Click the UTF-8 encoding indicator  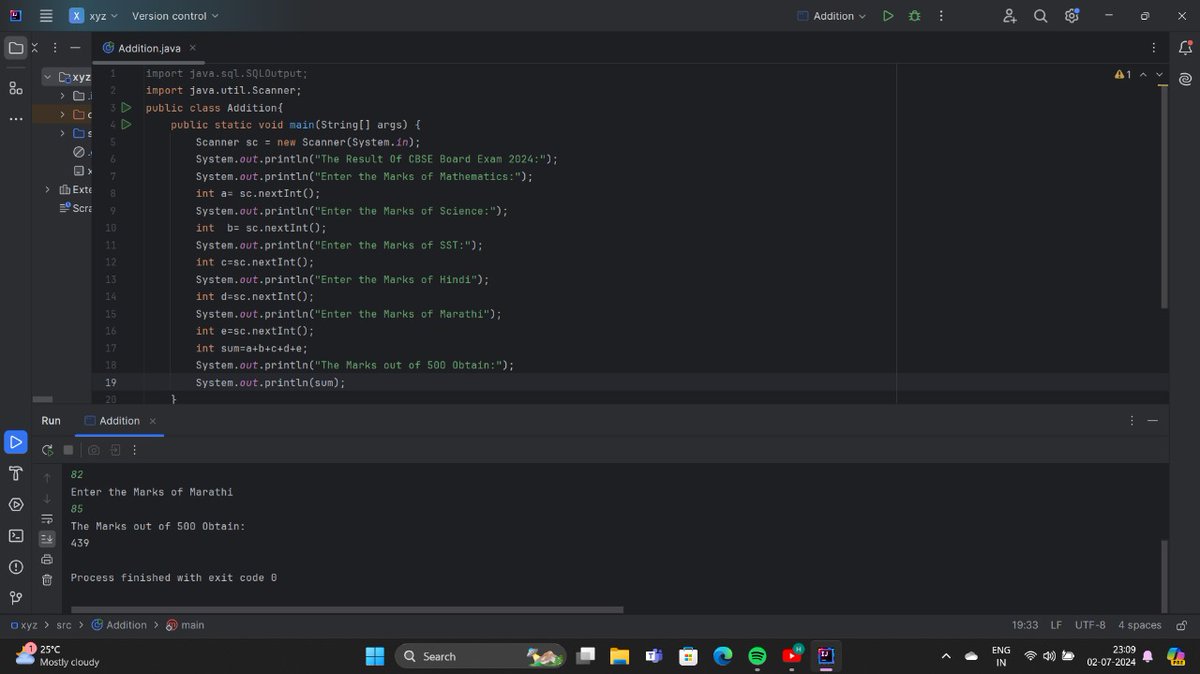pyautogui.click(x=1090, y=625)
